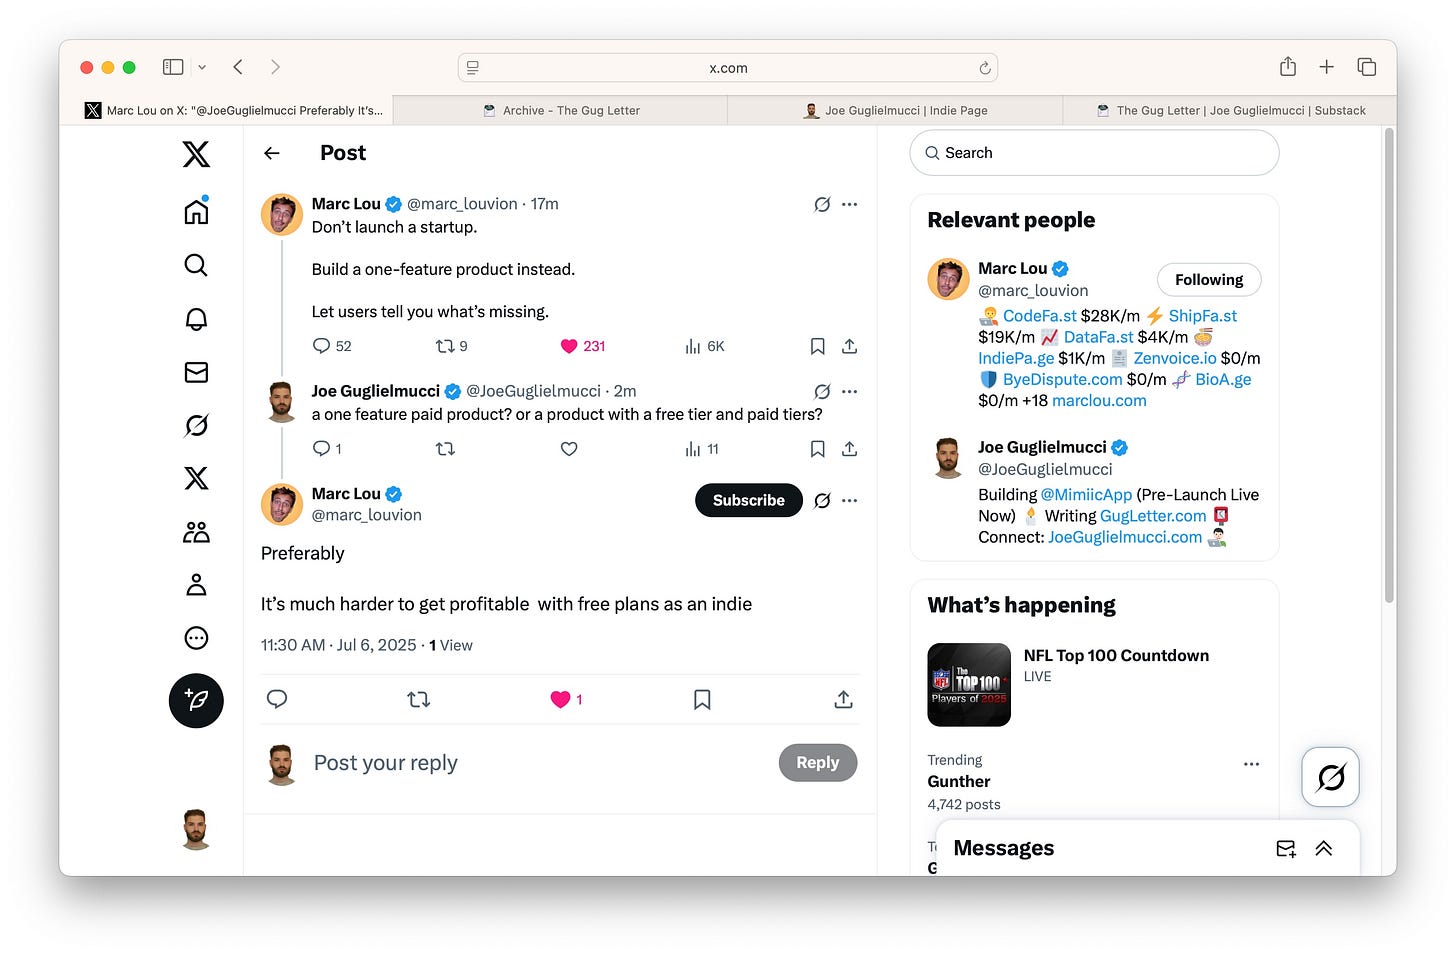Screen dimensions: 1456x954
Task: Open Grok icon in the left sidebar
Action: 196,425
